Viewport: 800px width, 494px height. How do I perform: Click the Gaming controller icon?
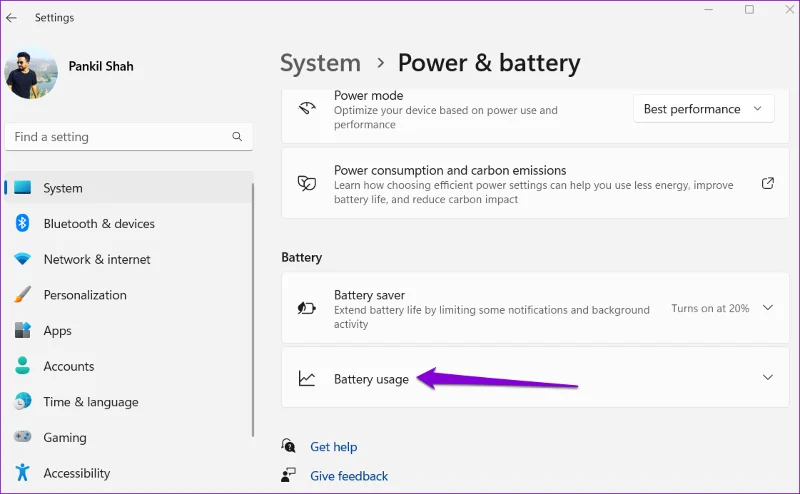(22, 437)
